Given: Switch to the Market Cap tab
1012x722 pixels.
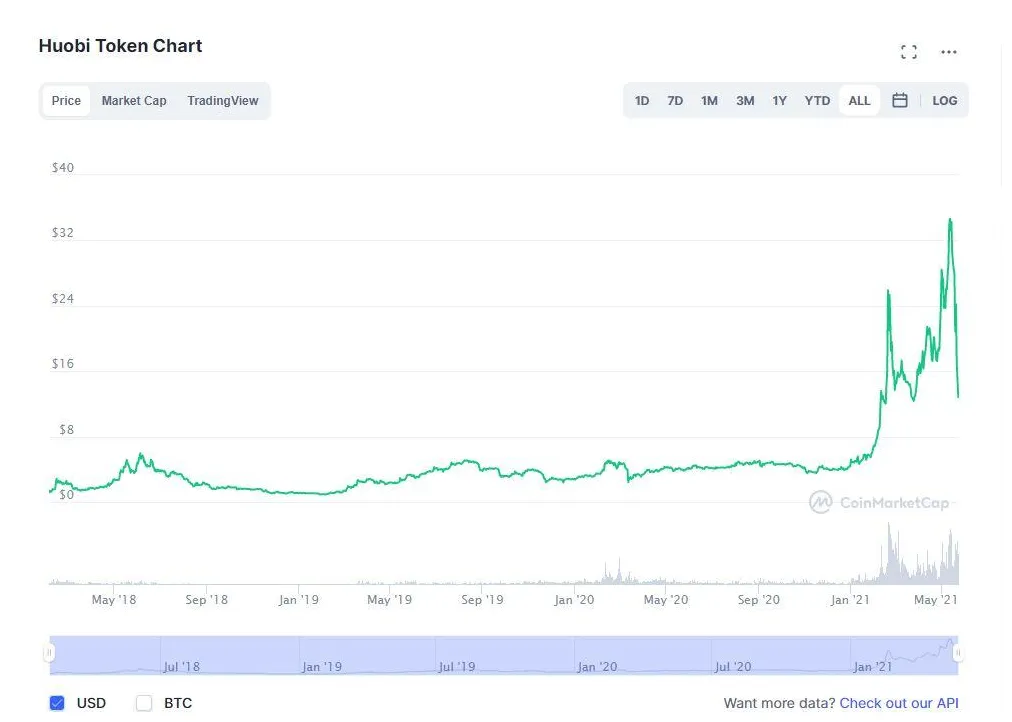Looking at the screenshot, I should [133, 100].
